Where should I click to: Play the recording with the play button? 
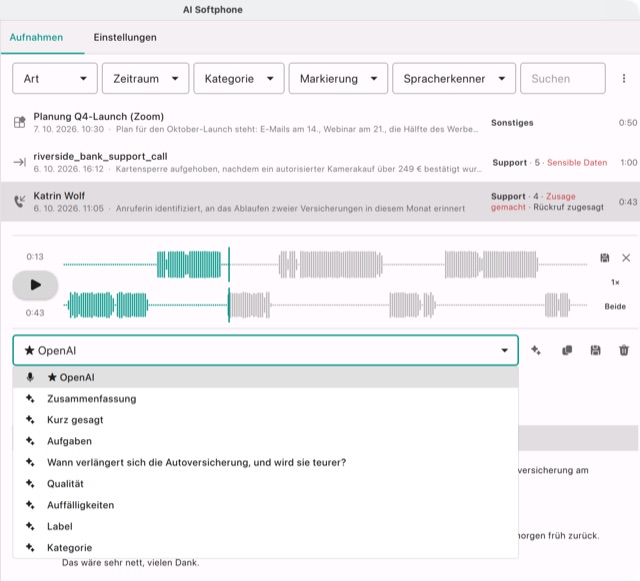coord(35,285)
